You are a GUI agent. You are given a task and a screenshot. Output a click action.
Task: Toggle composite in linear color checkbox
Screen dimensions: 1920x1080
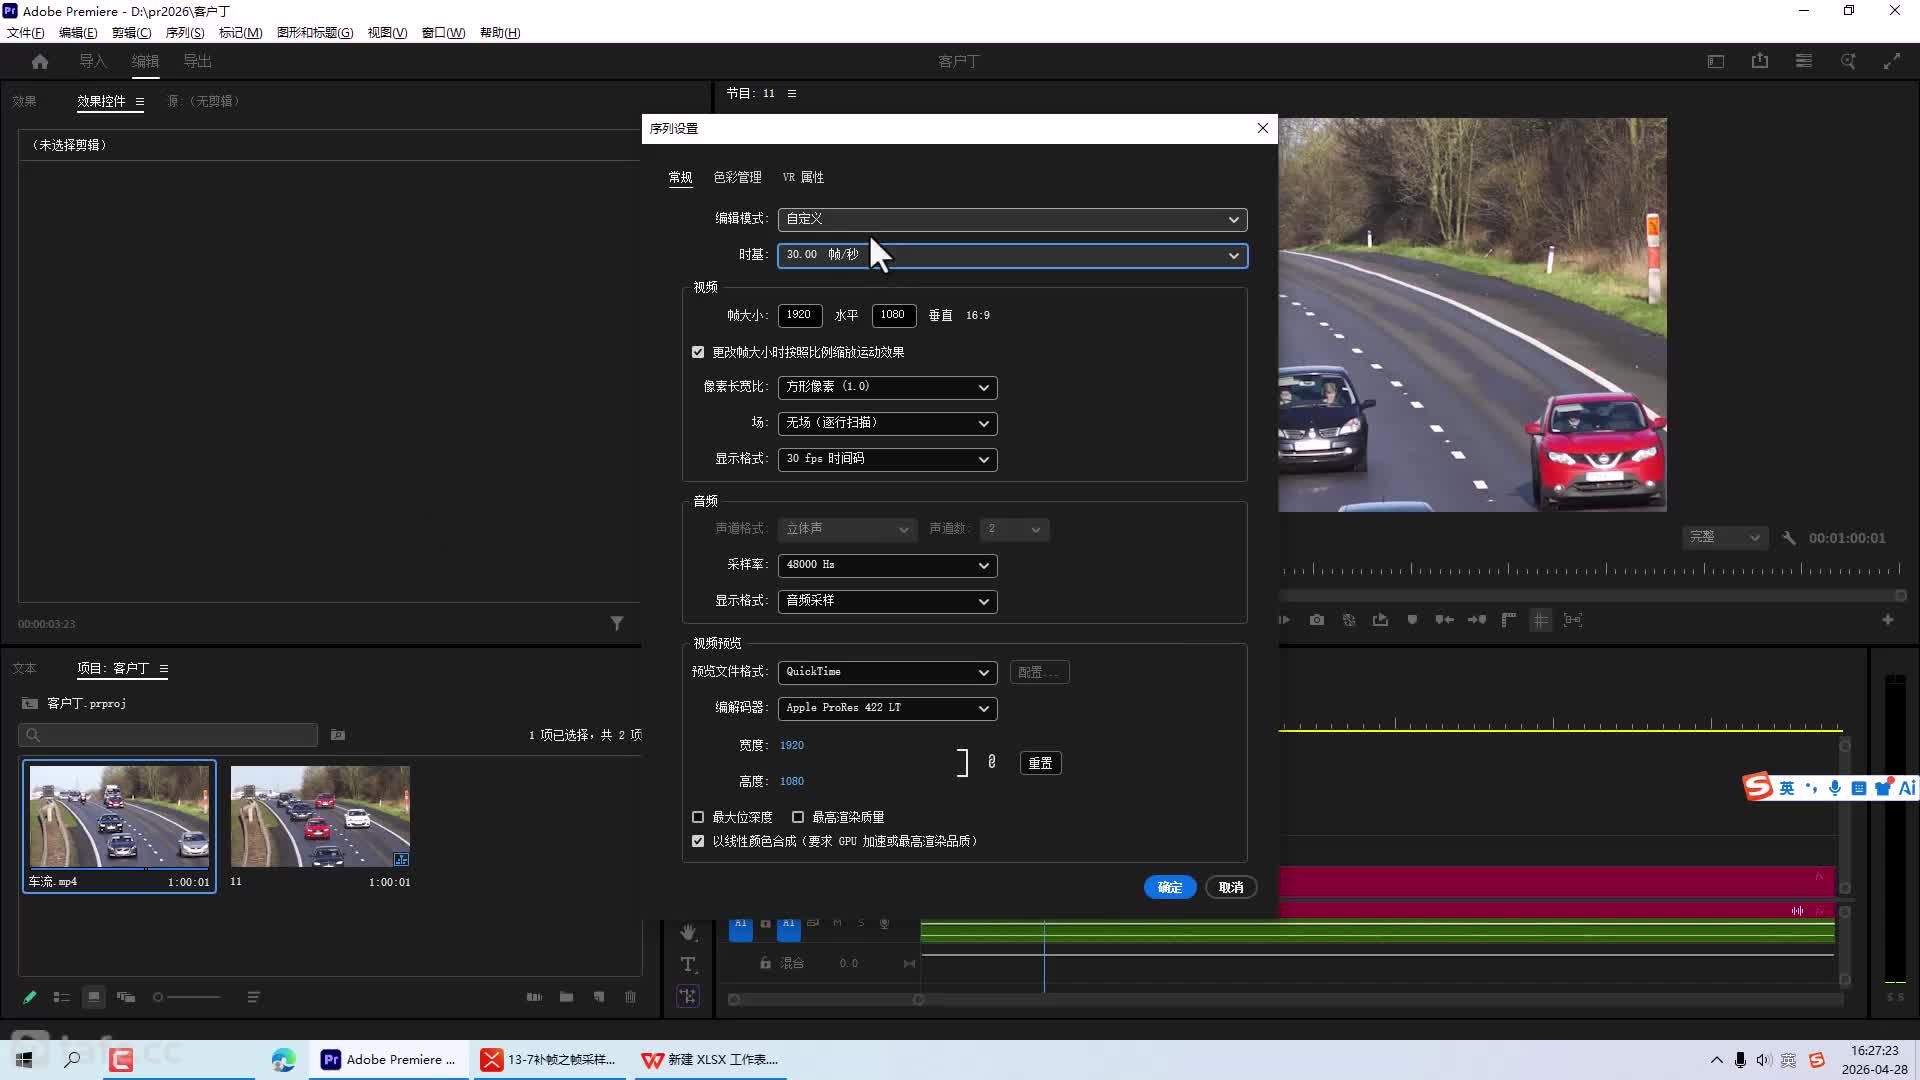(x=698, y=841)
